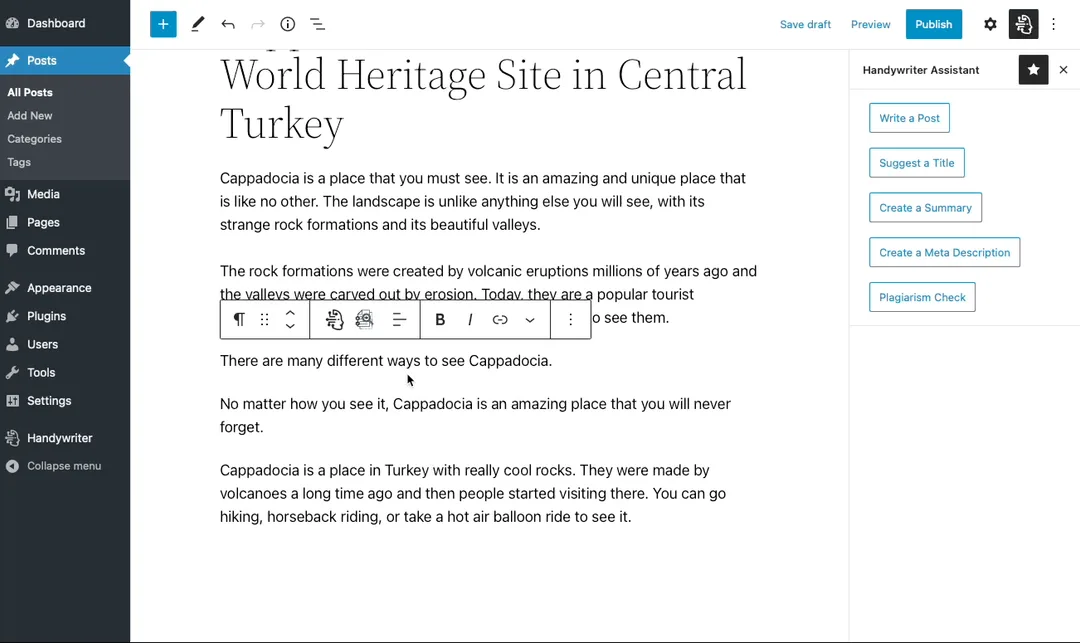The width and height of the screenshot is (1080, 643).
Task: Toggle italic formatting
Action: coord(470,319)
